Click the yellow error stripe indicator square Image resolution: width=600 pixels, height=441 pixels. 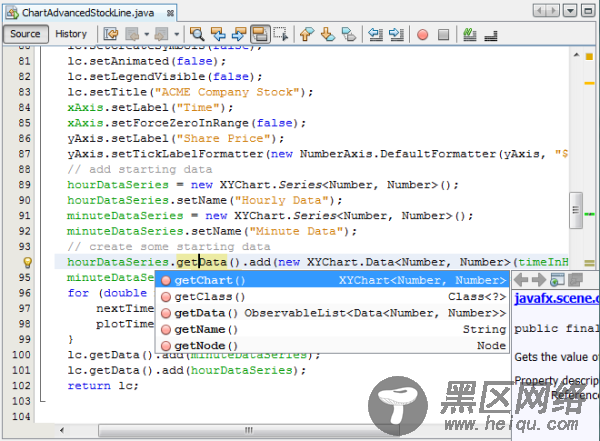pyautogui.click(x=589, y=57)
